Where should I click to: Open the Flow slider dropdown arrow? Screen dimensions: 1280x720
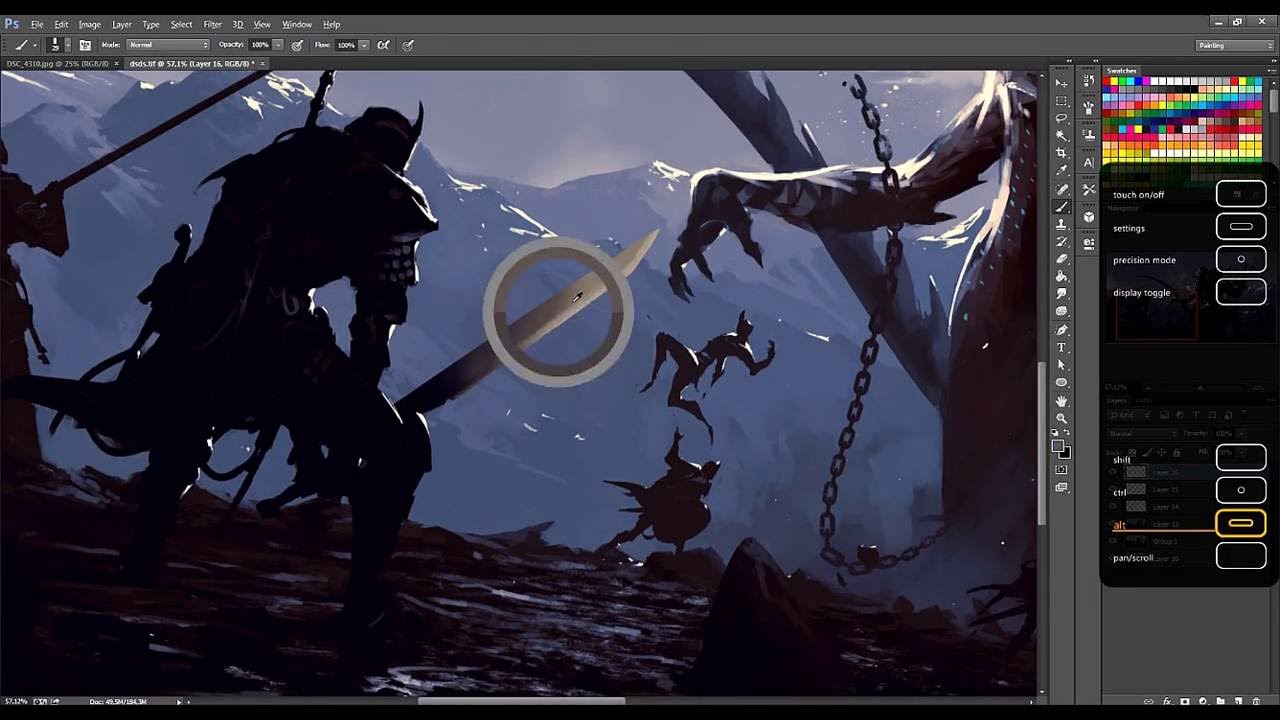[364, 45]
